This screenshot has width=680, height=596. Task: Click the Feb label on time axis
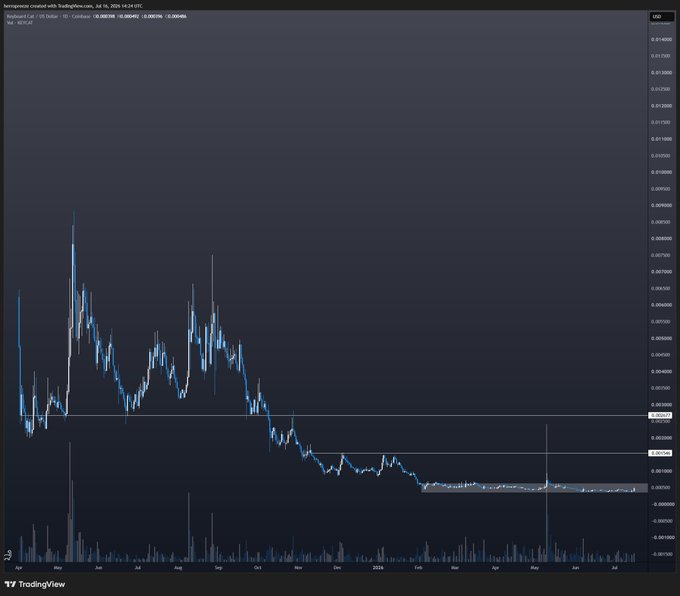[x=418, y=567]
